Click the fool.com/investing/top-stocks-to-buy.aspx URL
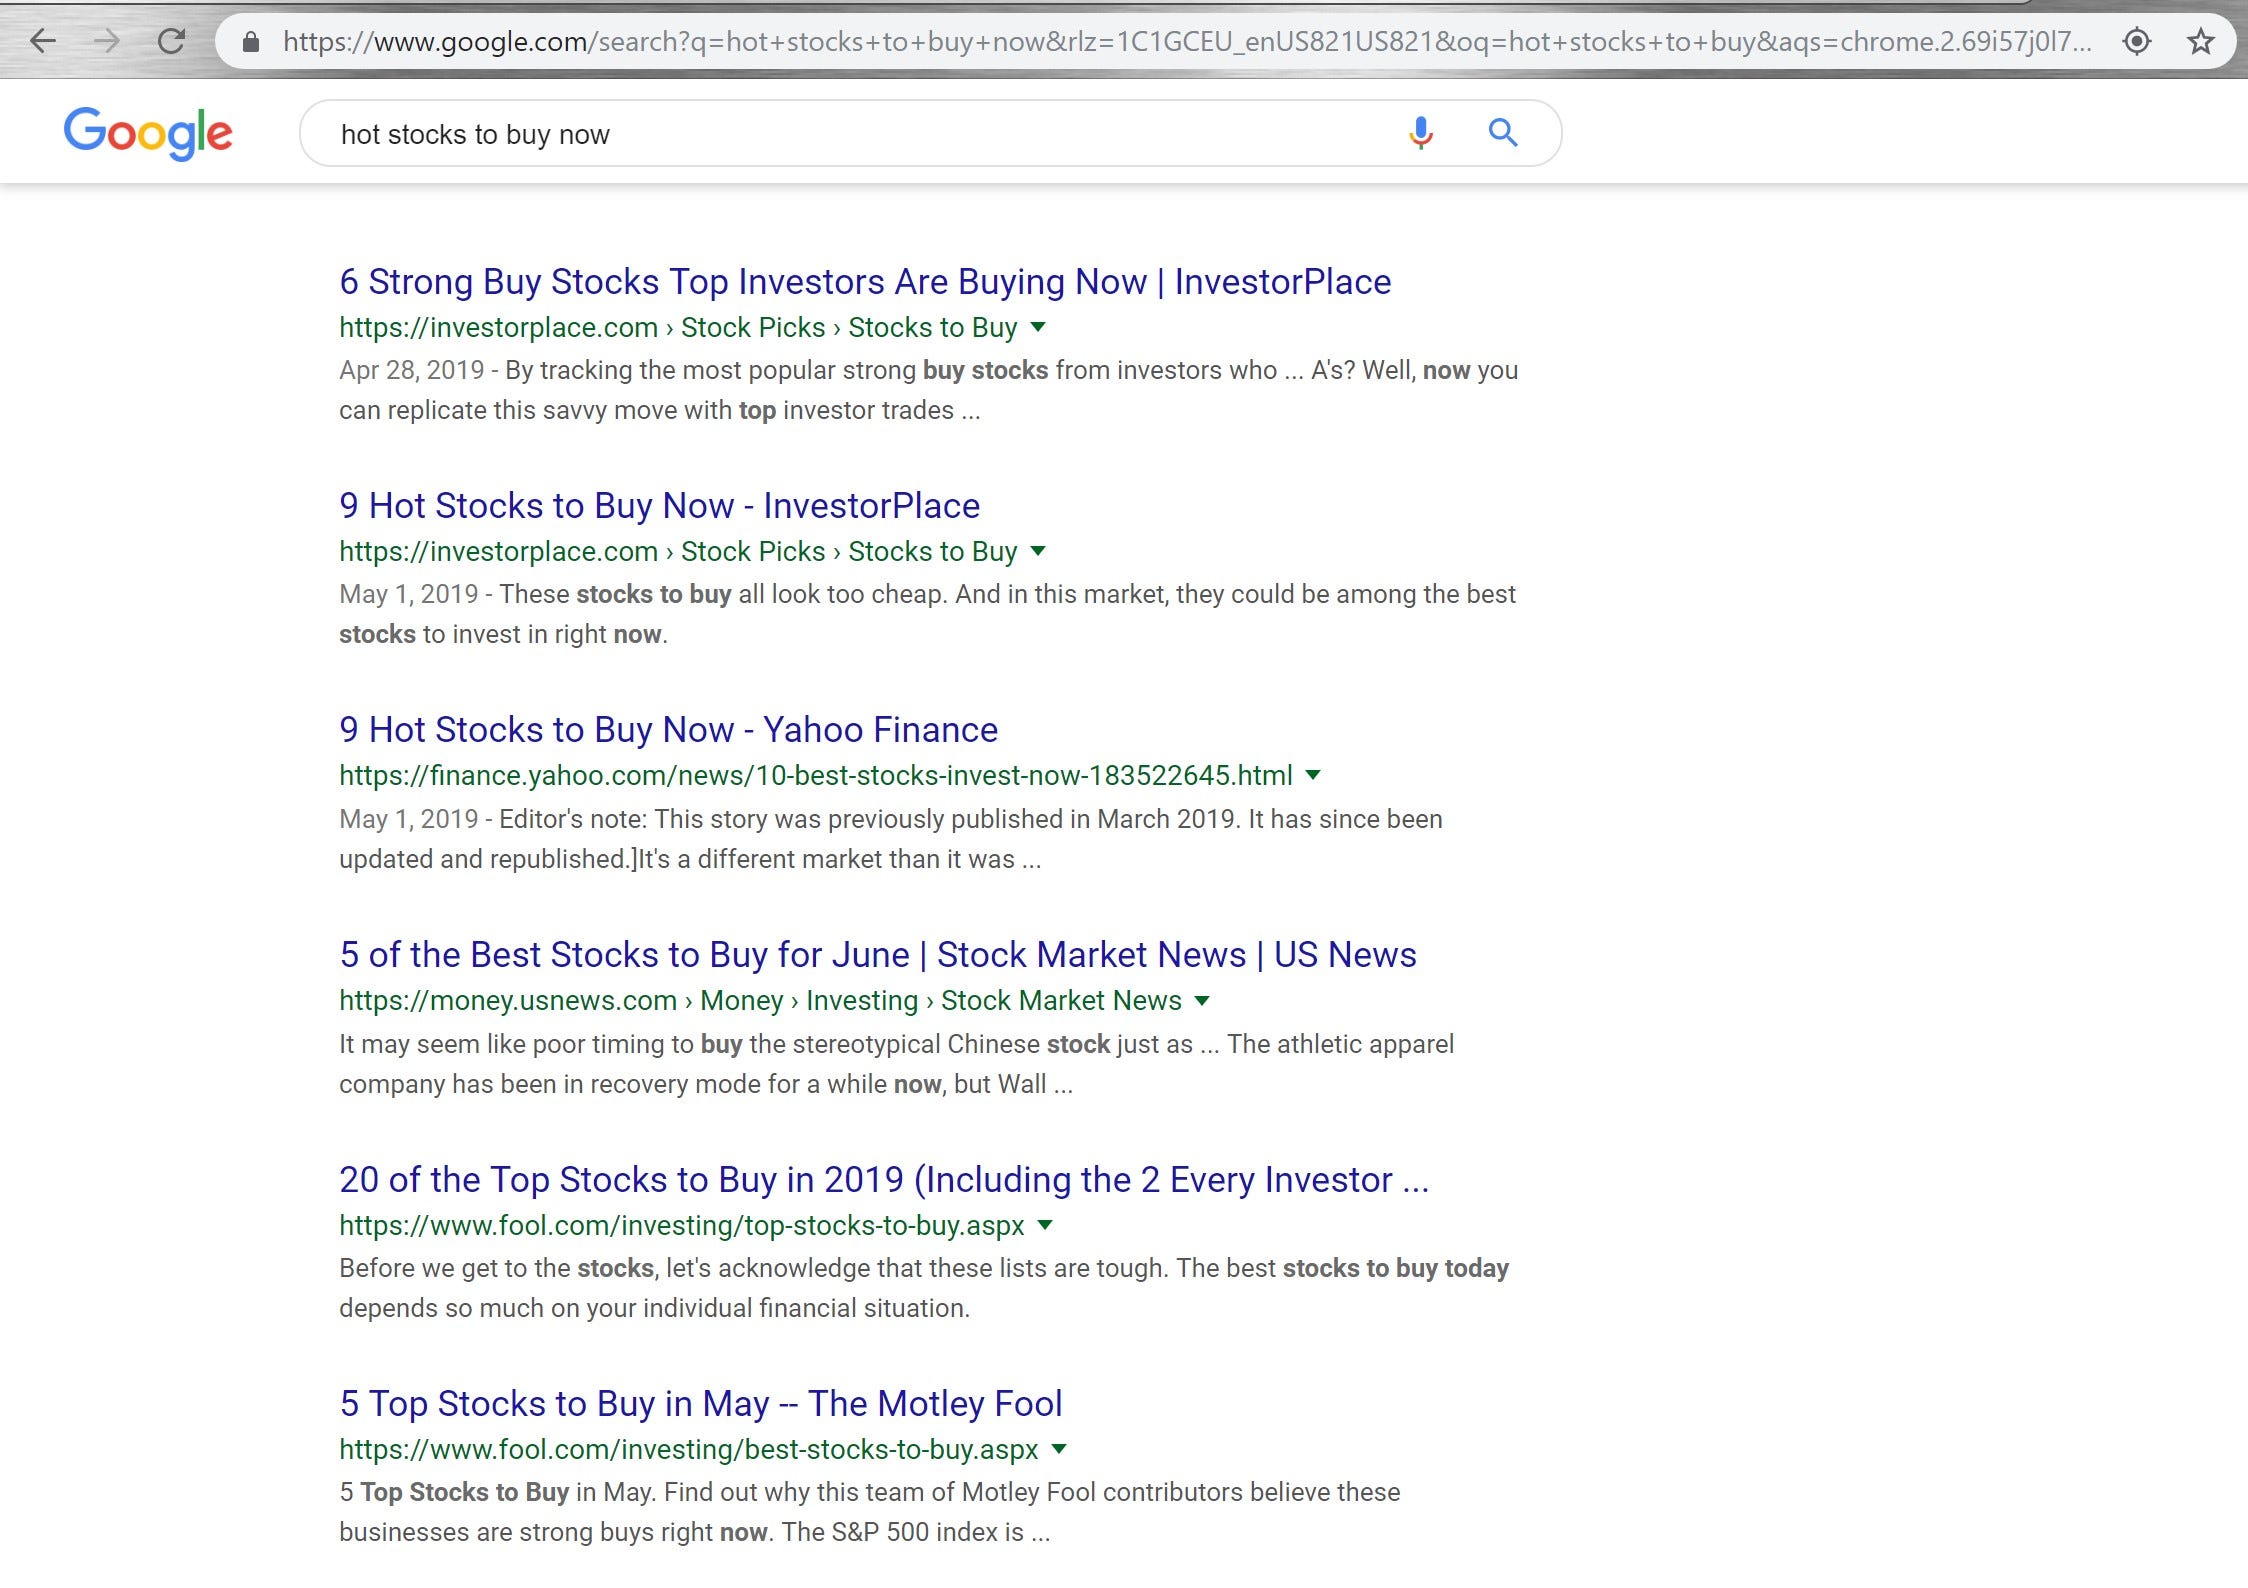This screenshot has height=1588, width=2248. click(682, 1226)
